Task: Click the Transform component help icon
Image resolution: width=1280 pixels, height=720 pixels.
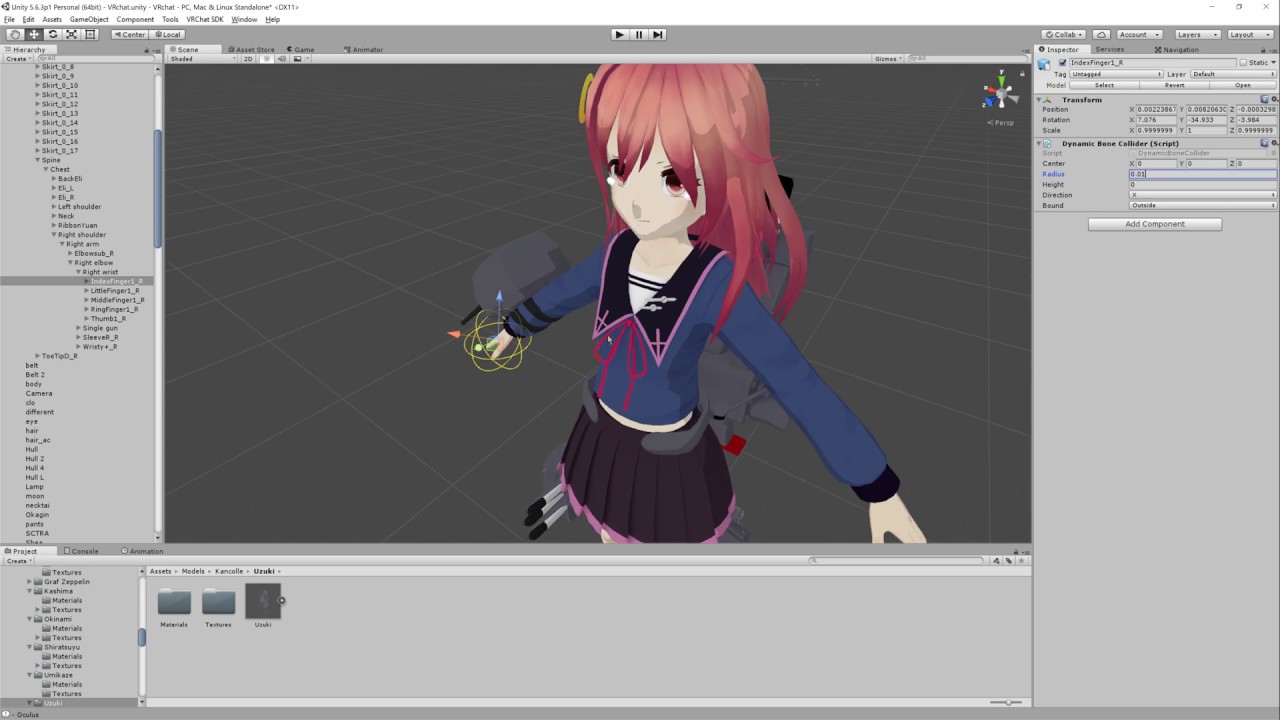Action: click(x=1264, y=100)
